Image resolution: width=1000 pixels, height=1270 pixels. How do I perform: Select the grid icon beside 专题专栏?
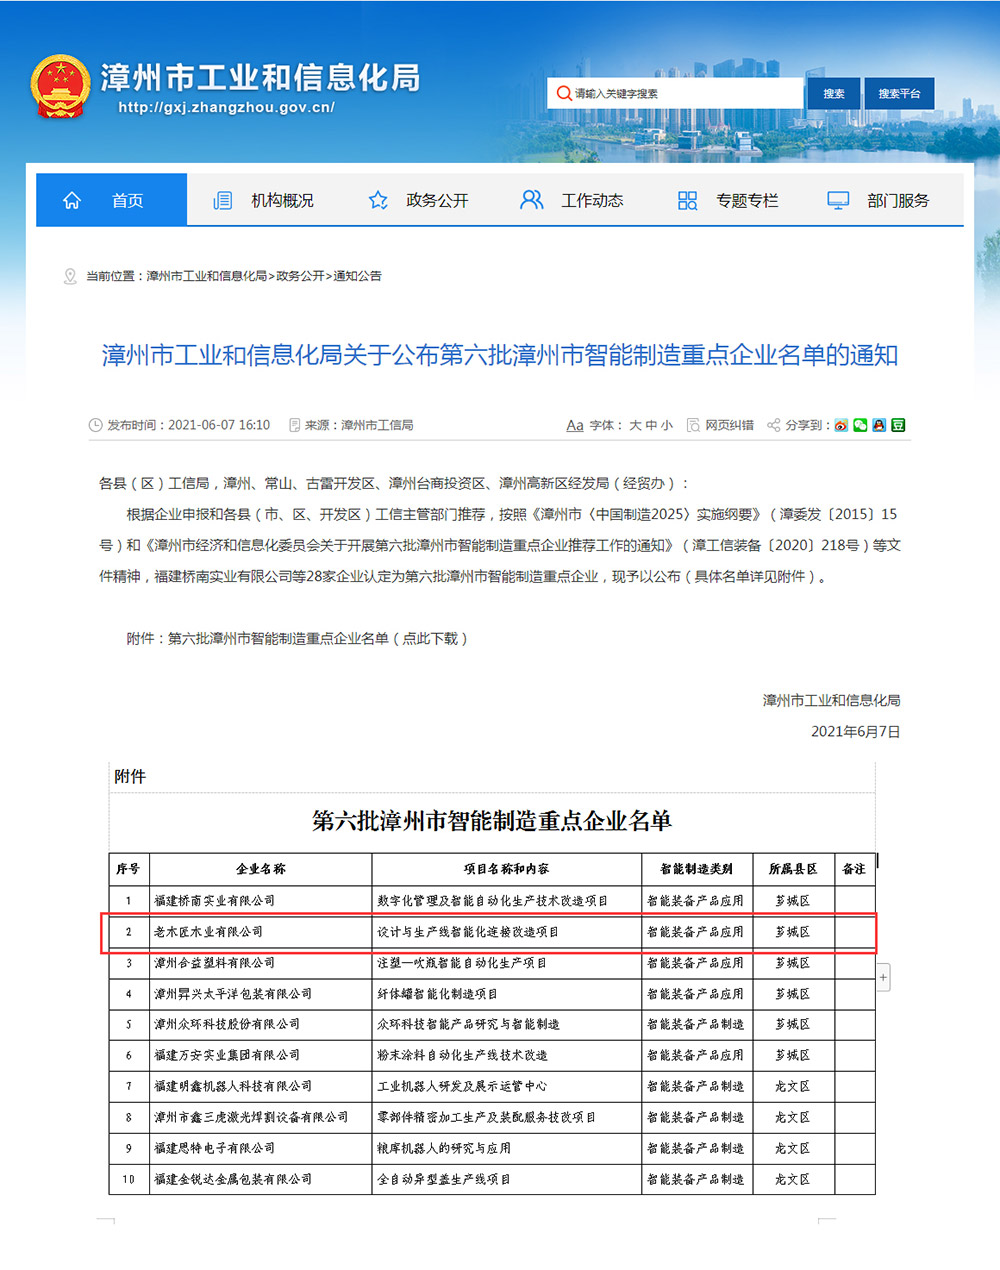click(x=687, y=199)
